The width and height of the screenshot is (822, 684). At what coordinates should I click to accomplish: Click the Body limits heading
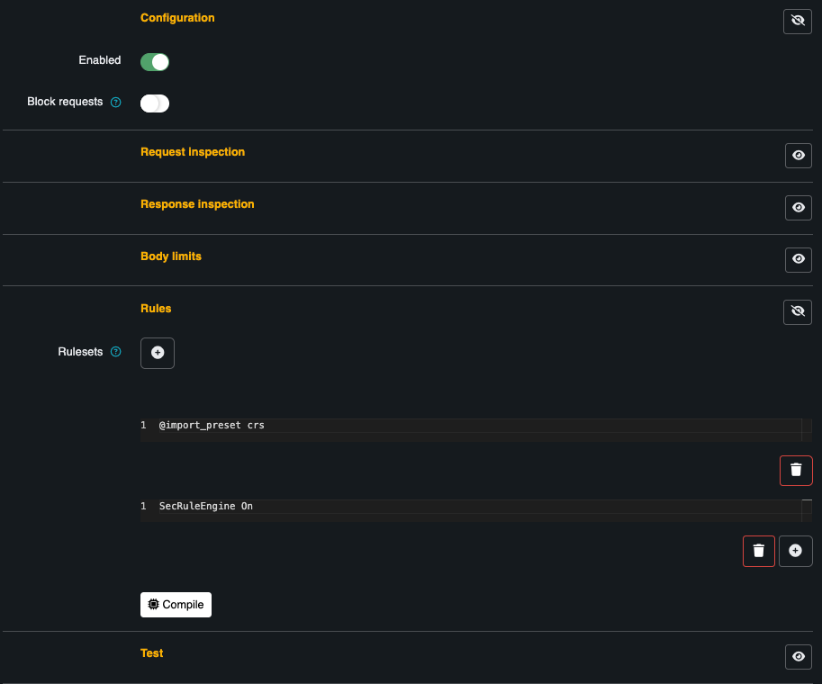(171, 256)
